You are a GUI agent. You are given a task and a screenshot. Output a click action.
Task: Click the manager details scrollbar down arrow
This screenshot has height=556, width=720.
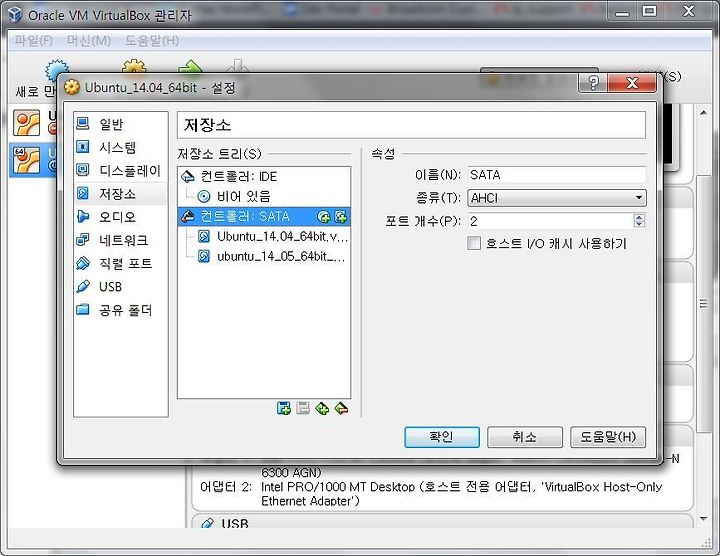(703, 519)
